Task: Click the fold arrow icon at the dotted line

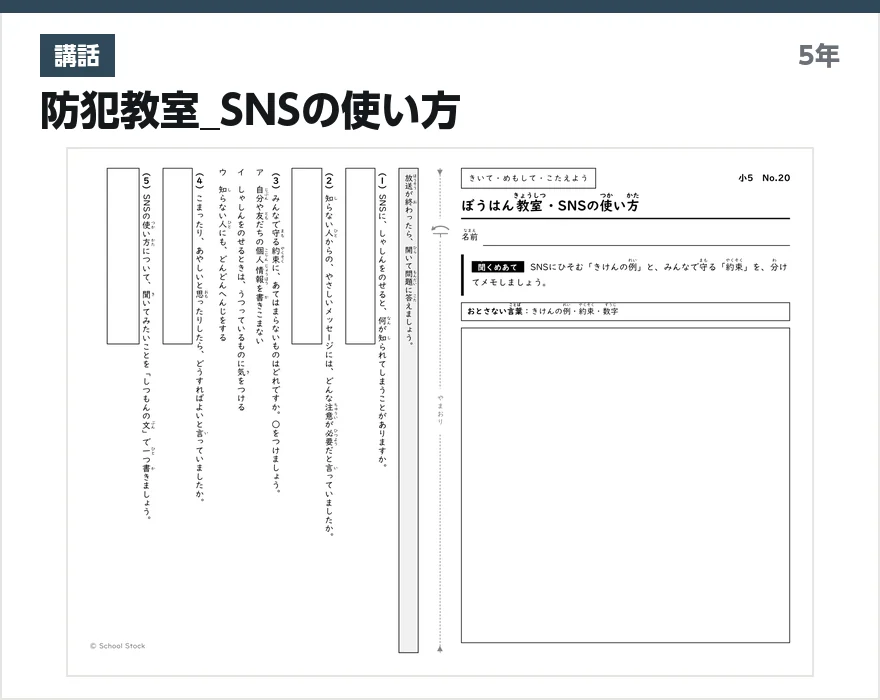Action: tap(441, 230)
